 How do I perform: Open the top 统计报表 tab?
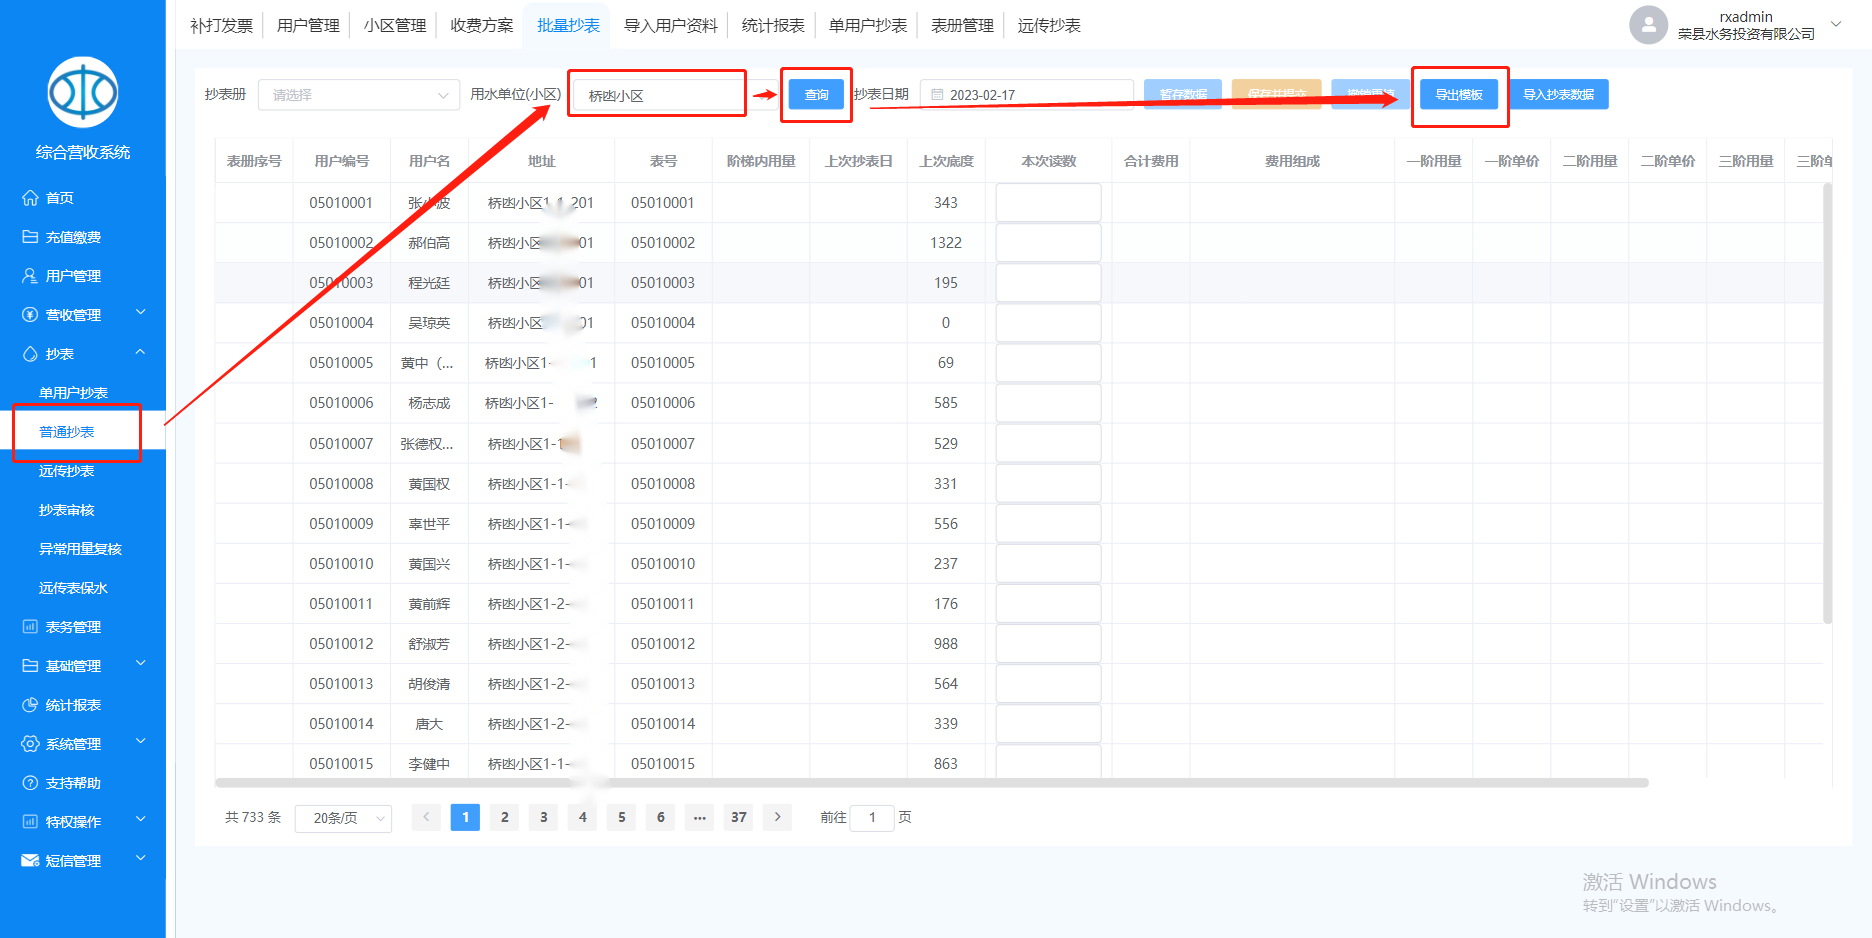773,25
